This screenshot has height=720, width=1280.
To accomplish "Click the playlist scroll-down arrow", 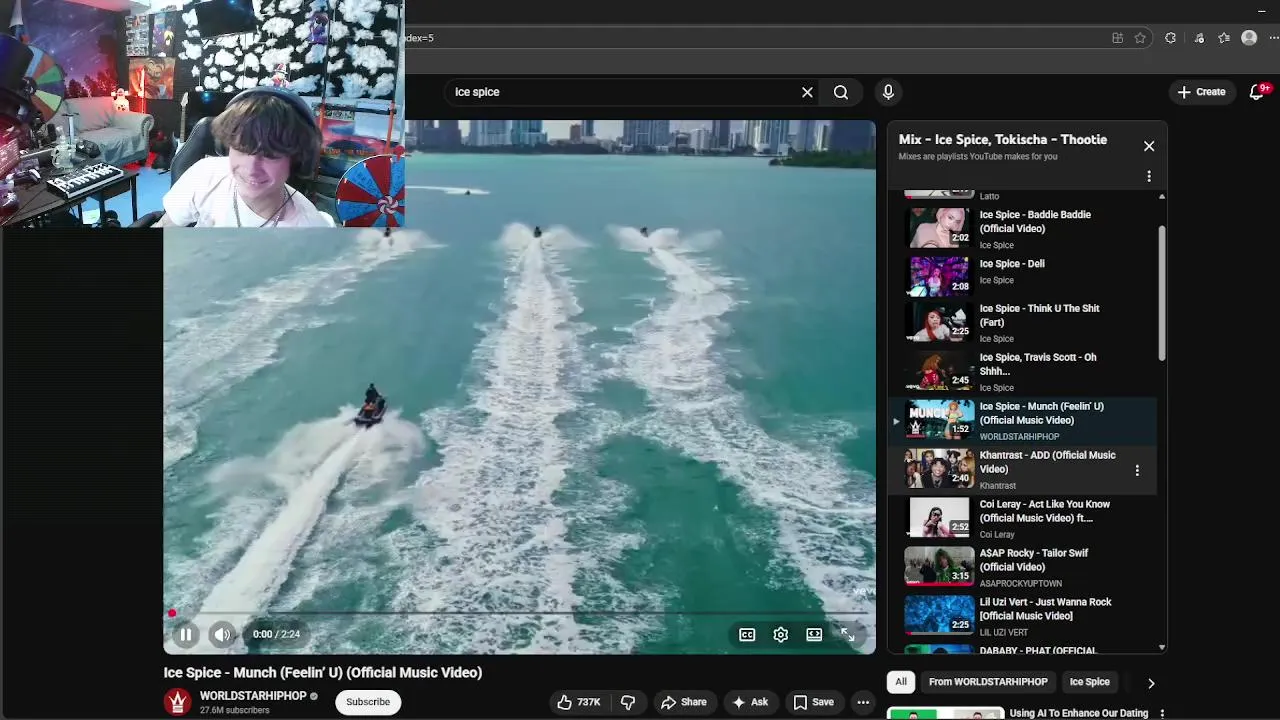I will coord(1162,647).
